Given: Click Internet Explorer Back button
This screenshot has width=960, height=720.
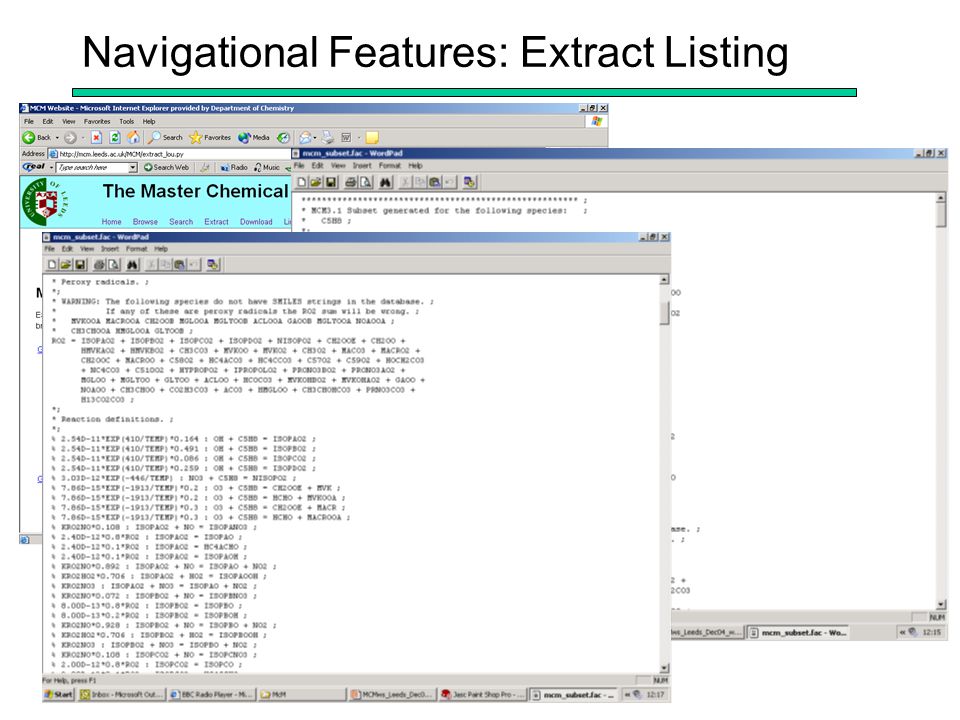Looking at the screenshot, I should (x=37, y=138).
